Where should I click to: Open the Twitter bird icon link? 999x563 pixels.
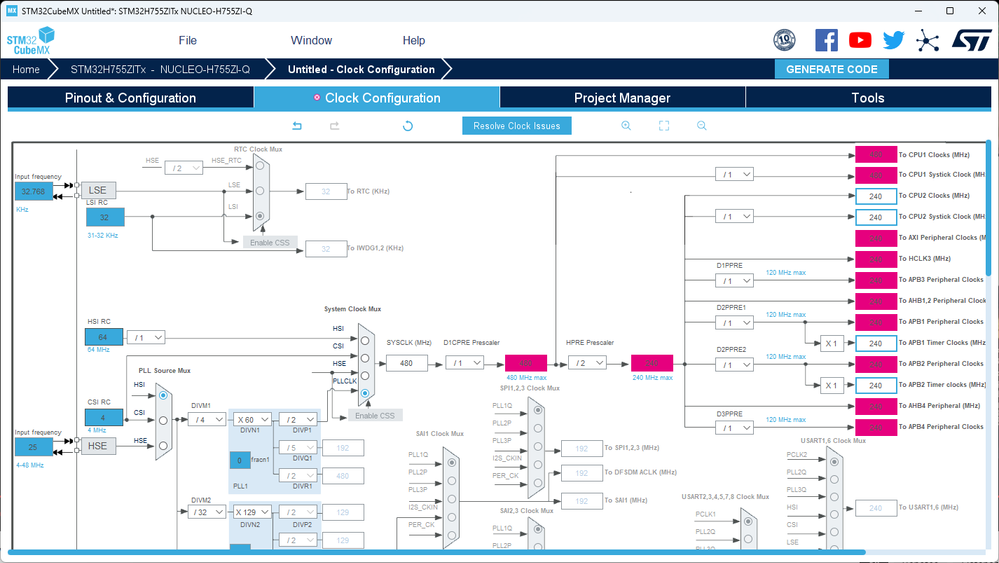[893, 40]
